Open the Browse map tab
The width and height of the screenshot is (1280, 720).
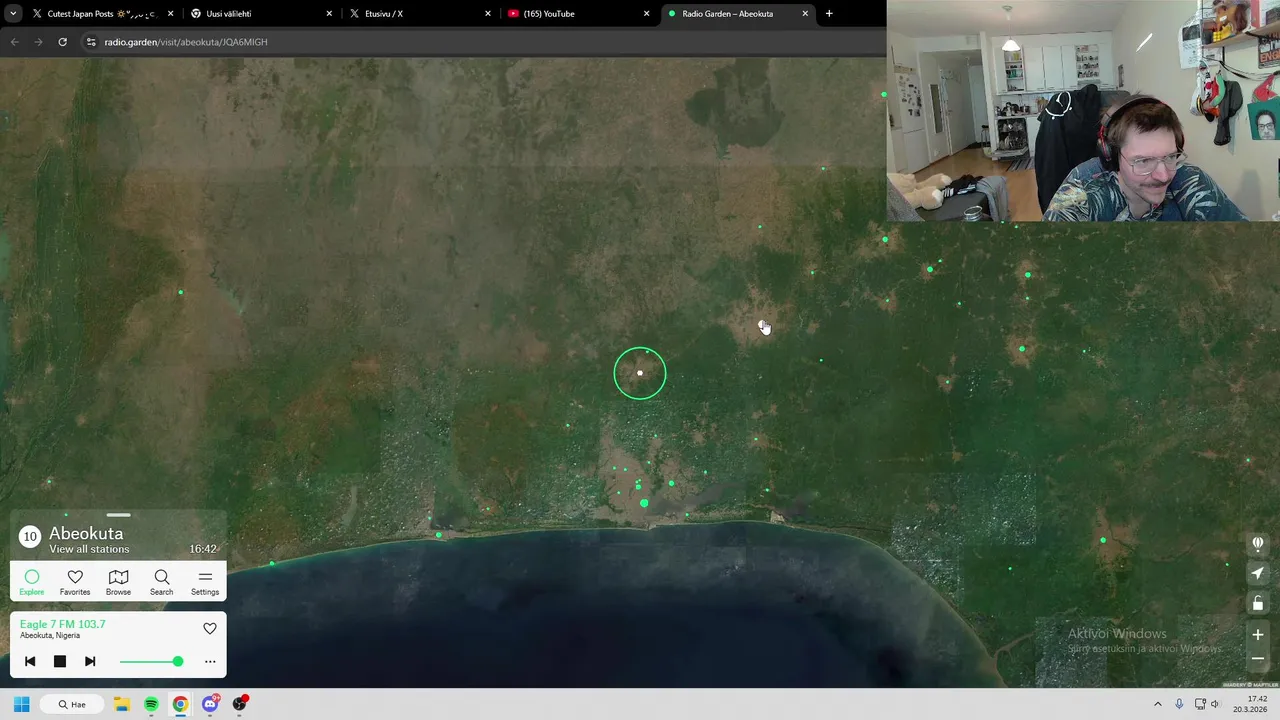coord(118,582)
